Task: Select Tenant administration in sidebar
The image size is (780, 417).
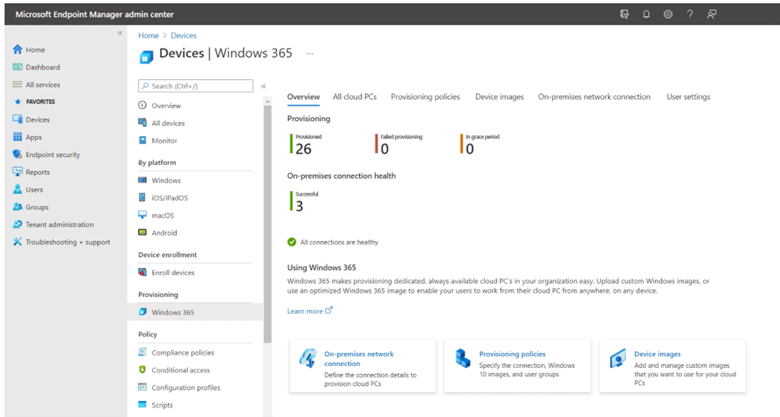Action: click(59, 224)
